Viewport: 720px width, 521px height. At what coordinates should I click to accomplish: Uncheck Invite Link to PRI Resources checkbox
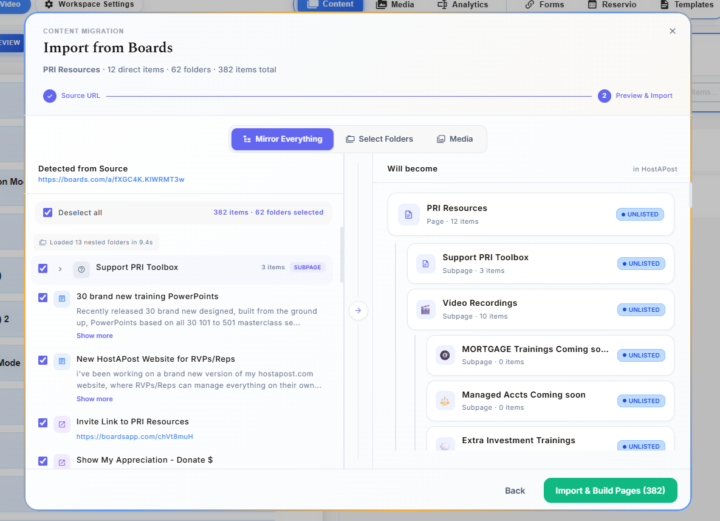(x=43, y=423)
